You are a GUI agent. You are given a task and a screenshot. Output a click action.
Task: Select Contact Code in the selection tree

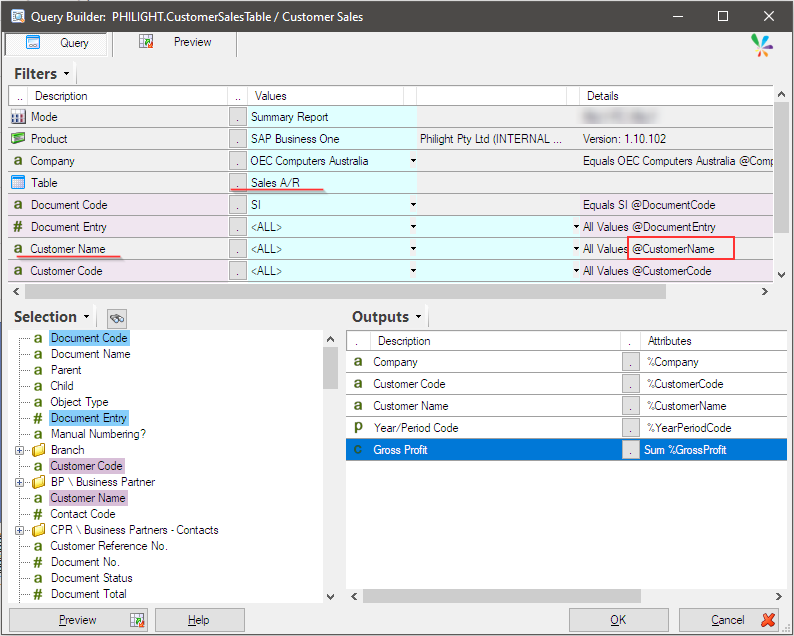click(x=83, y=514)
